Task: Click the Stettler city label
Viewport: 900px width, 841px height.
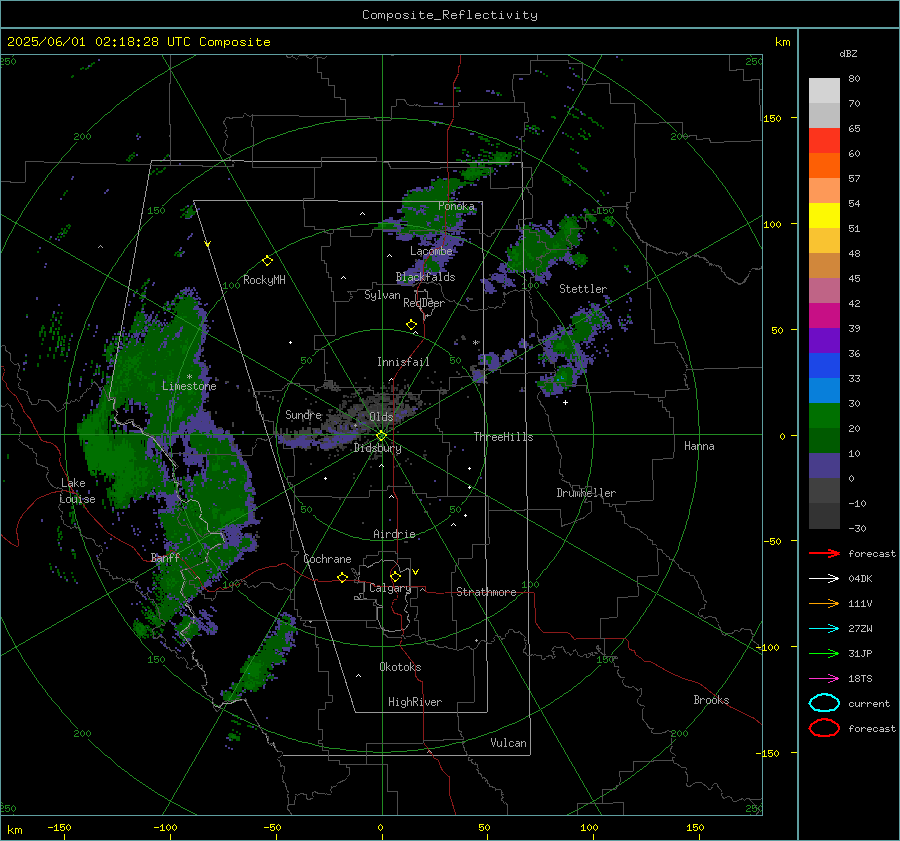Action: click(x=583, y=289)
